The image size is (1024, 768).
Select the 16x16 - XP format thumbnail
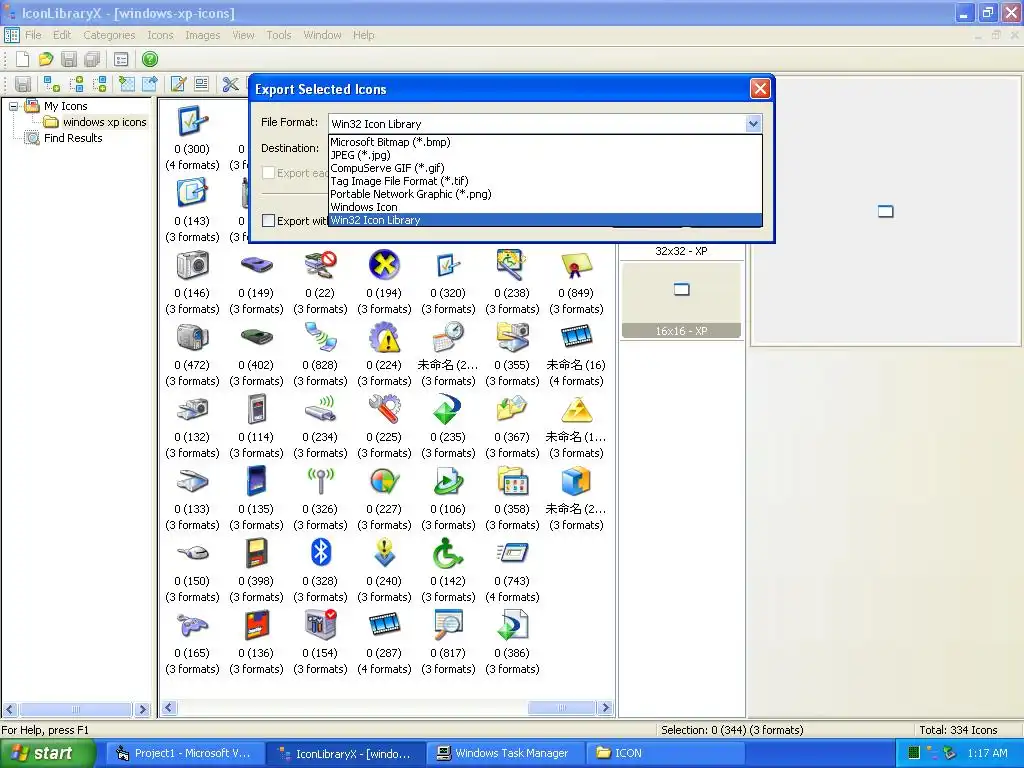coord(681,300)
